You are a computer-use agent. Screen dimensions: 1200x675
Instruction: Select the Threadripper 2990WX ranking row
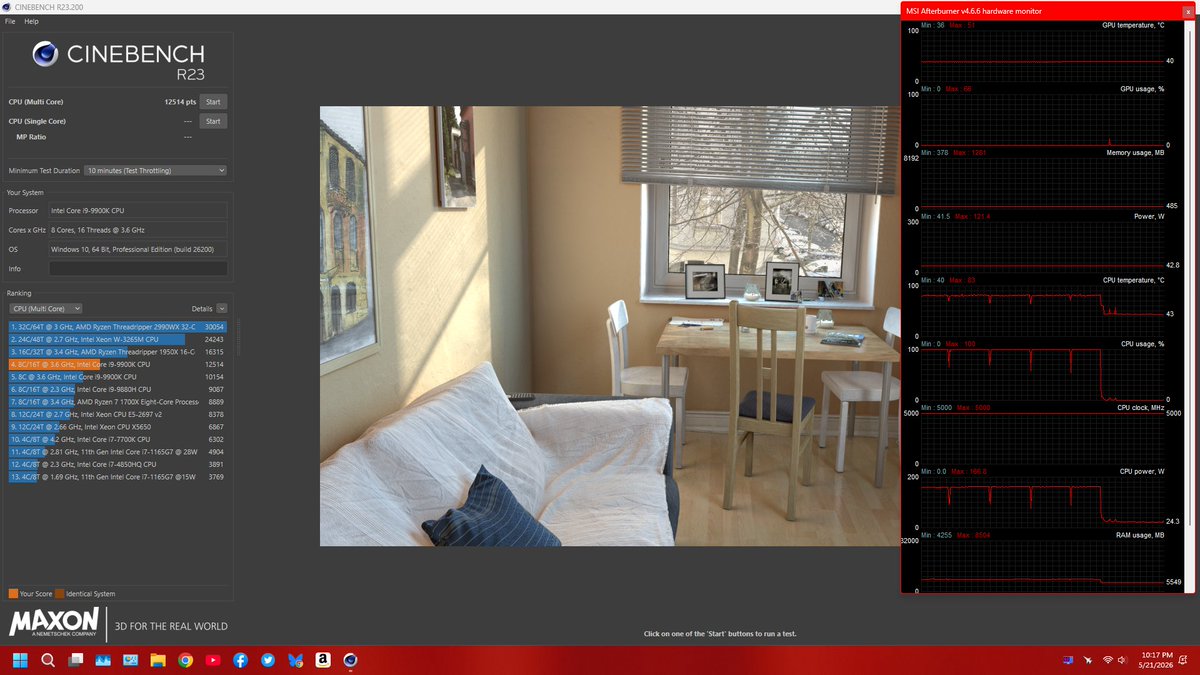[x=118, y=327]
